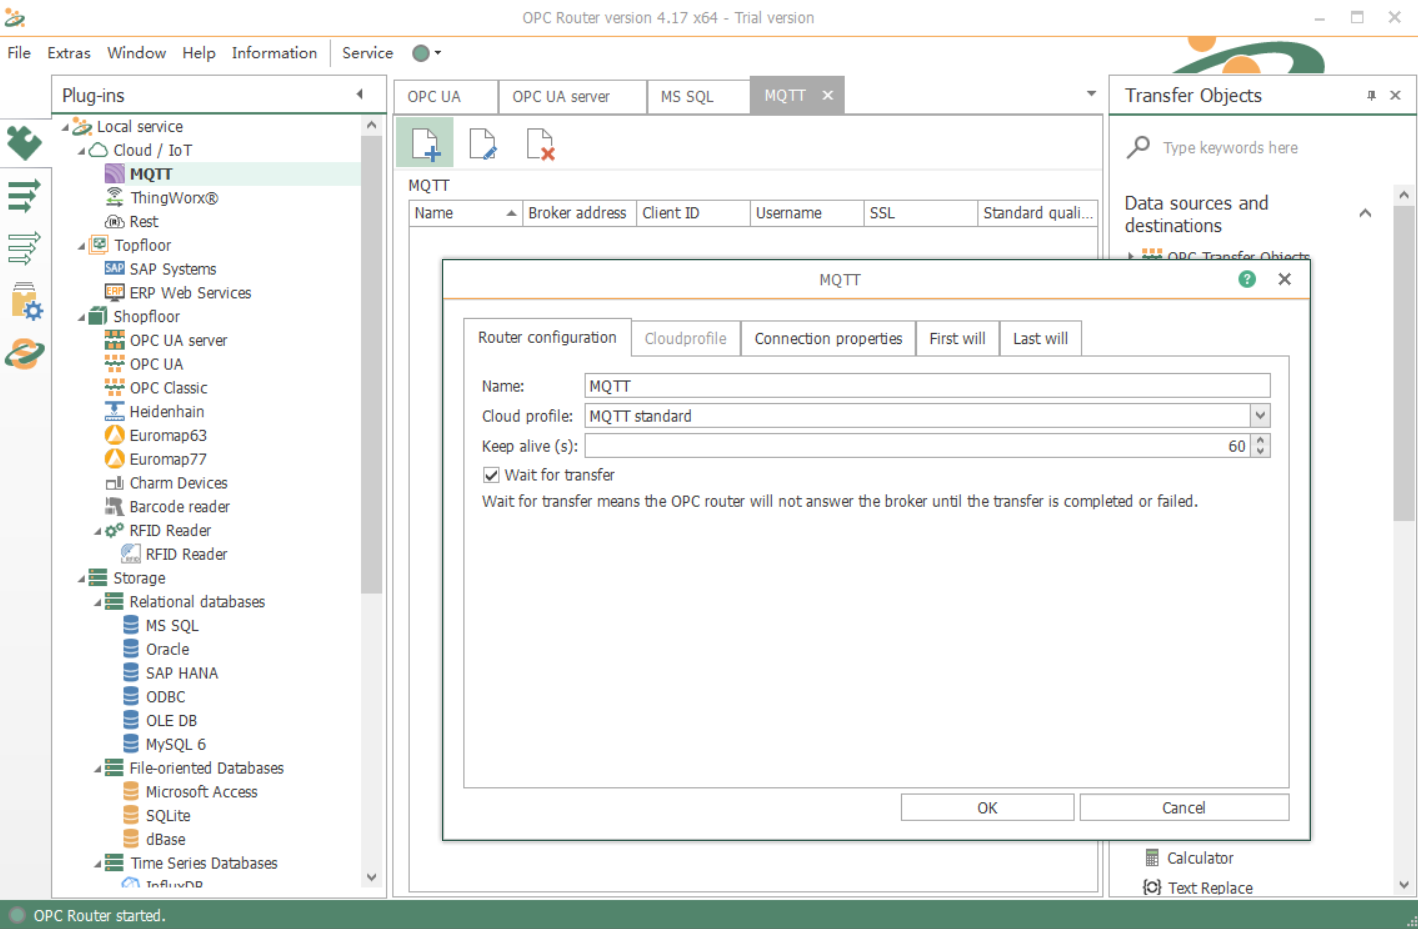1418x929 pixels.
Task: Click the search magnifier in Transfer Objects
Action: (1138, 148)
